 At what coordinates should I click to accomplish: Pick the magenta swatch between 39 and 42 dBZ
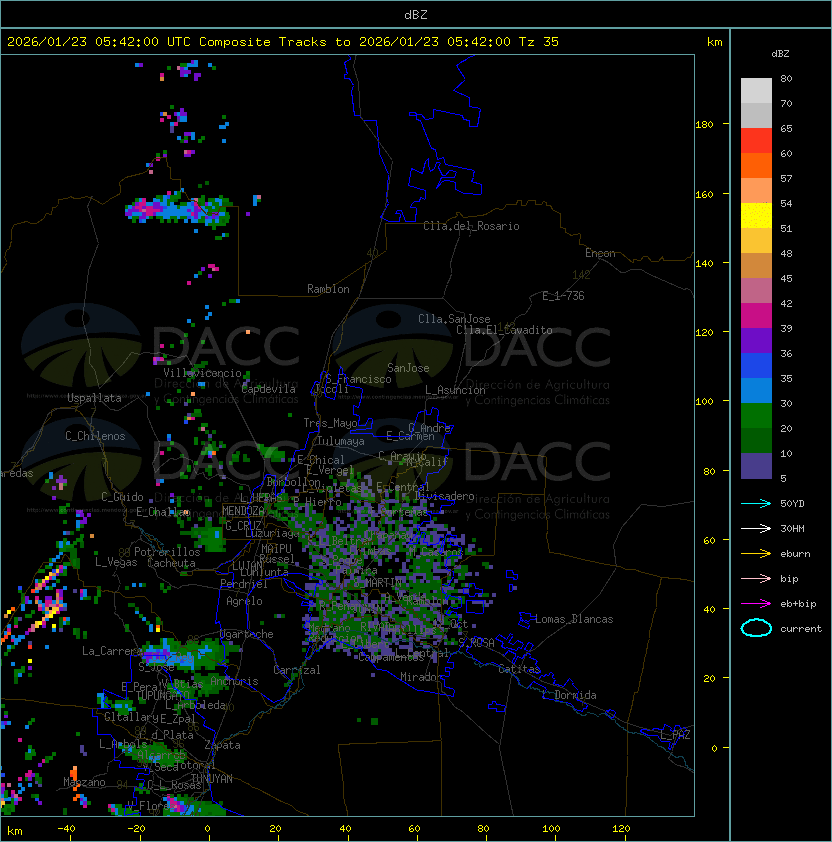click(756, 316)
